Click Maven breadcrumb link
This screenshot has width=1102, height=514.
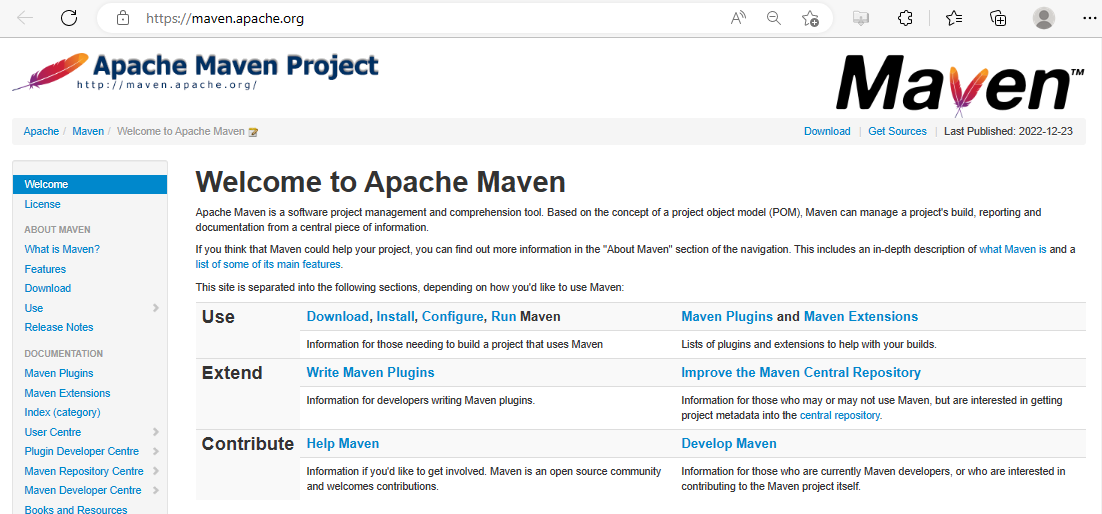(x=88, y=131)
